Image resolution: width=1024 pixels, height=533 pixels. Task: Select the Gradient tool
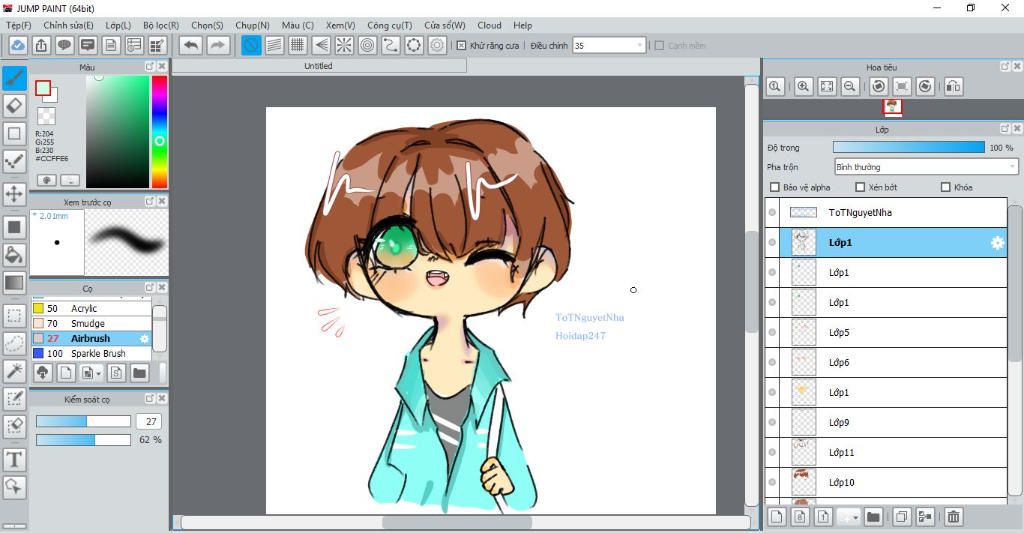click(x=14, y=283)
